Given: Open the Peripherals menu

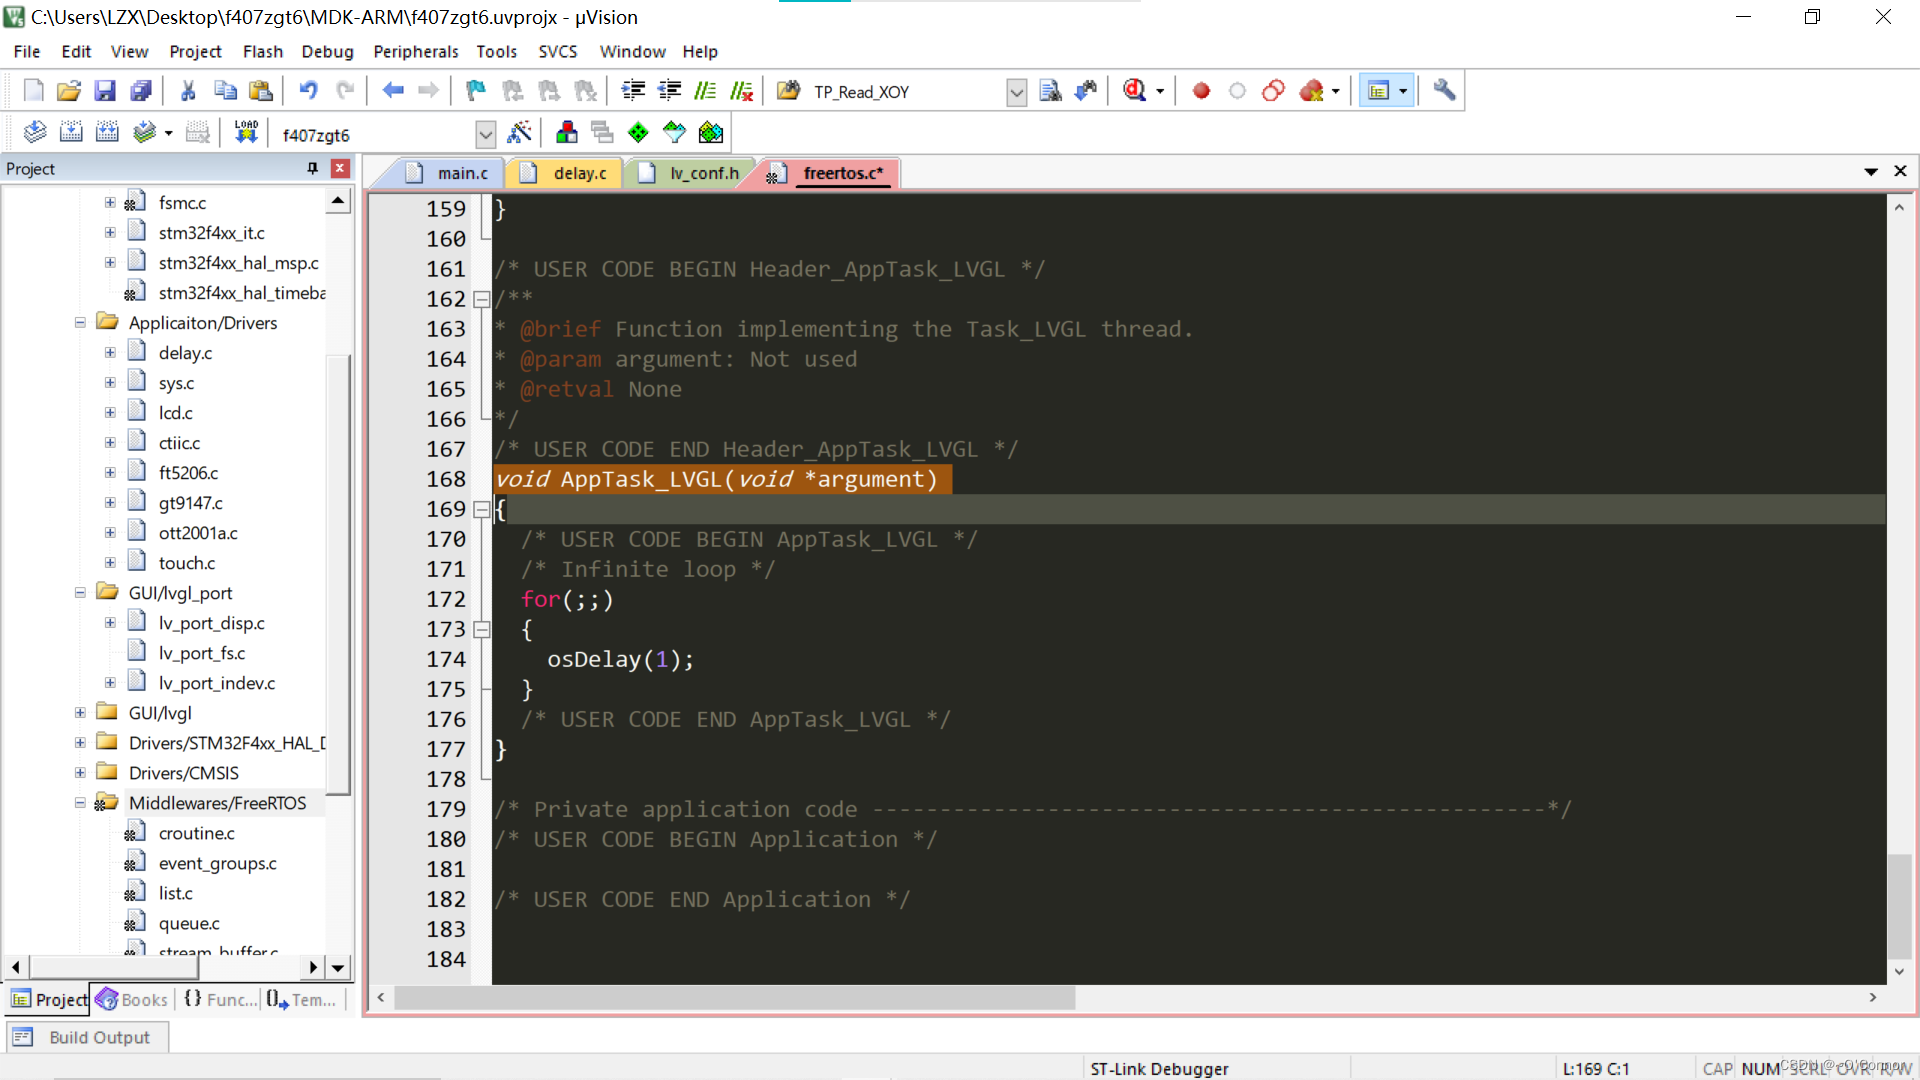Looking at the screenshot, I should tap(415, 51).
